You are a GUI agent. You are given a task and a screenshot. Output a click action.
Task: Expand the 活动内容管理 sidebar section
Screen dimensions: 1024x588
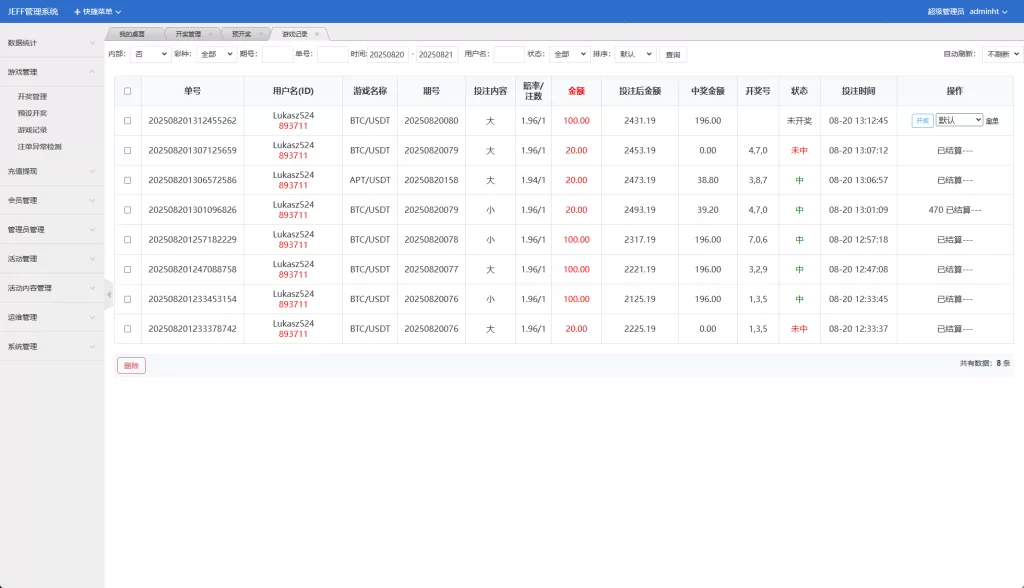coord(52,288)
